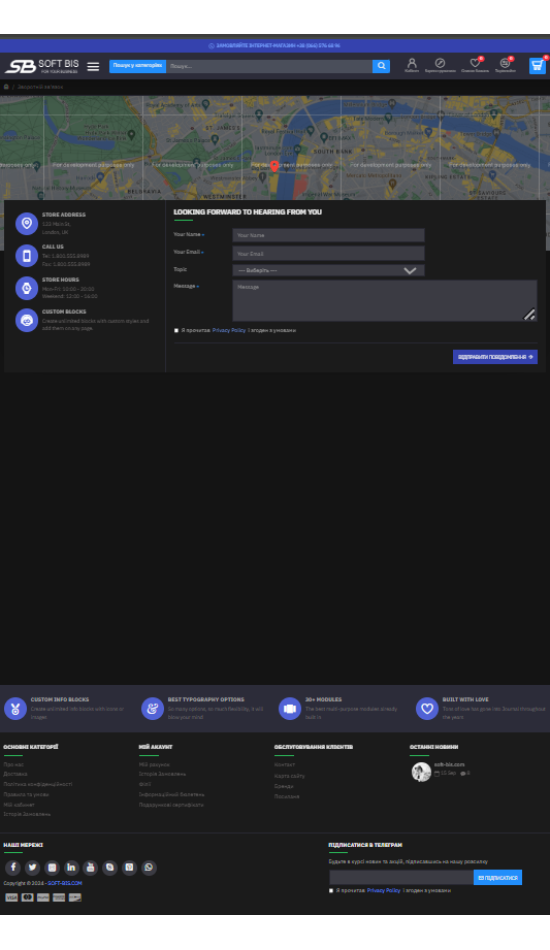Click the home icon in breadcrumb

tap(6, 87)
